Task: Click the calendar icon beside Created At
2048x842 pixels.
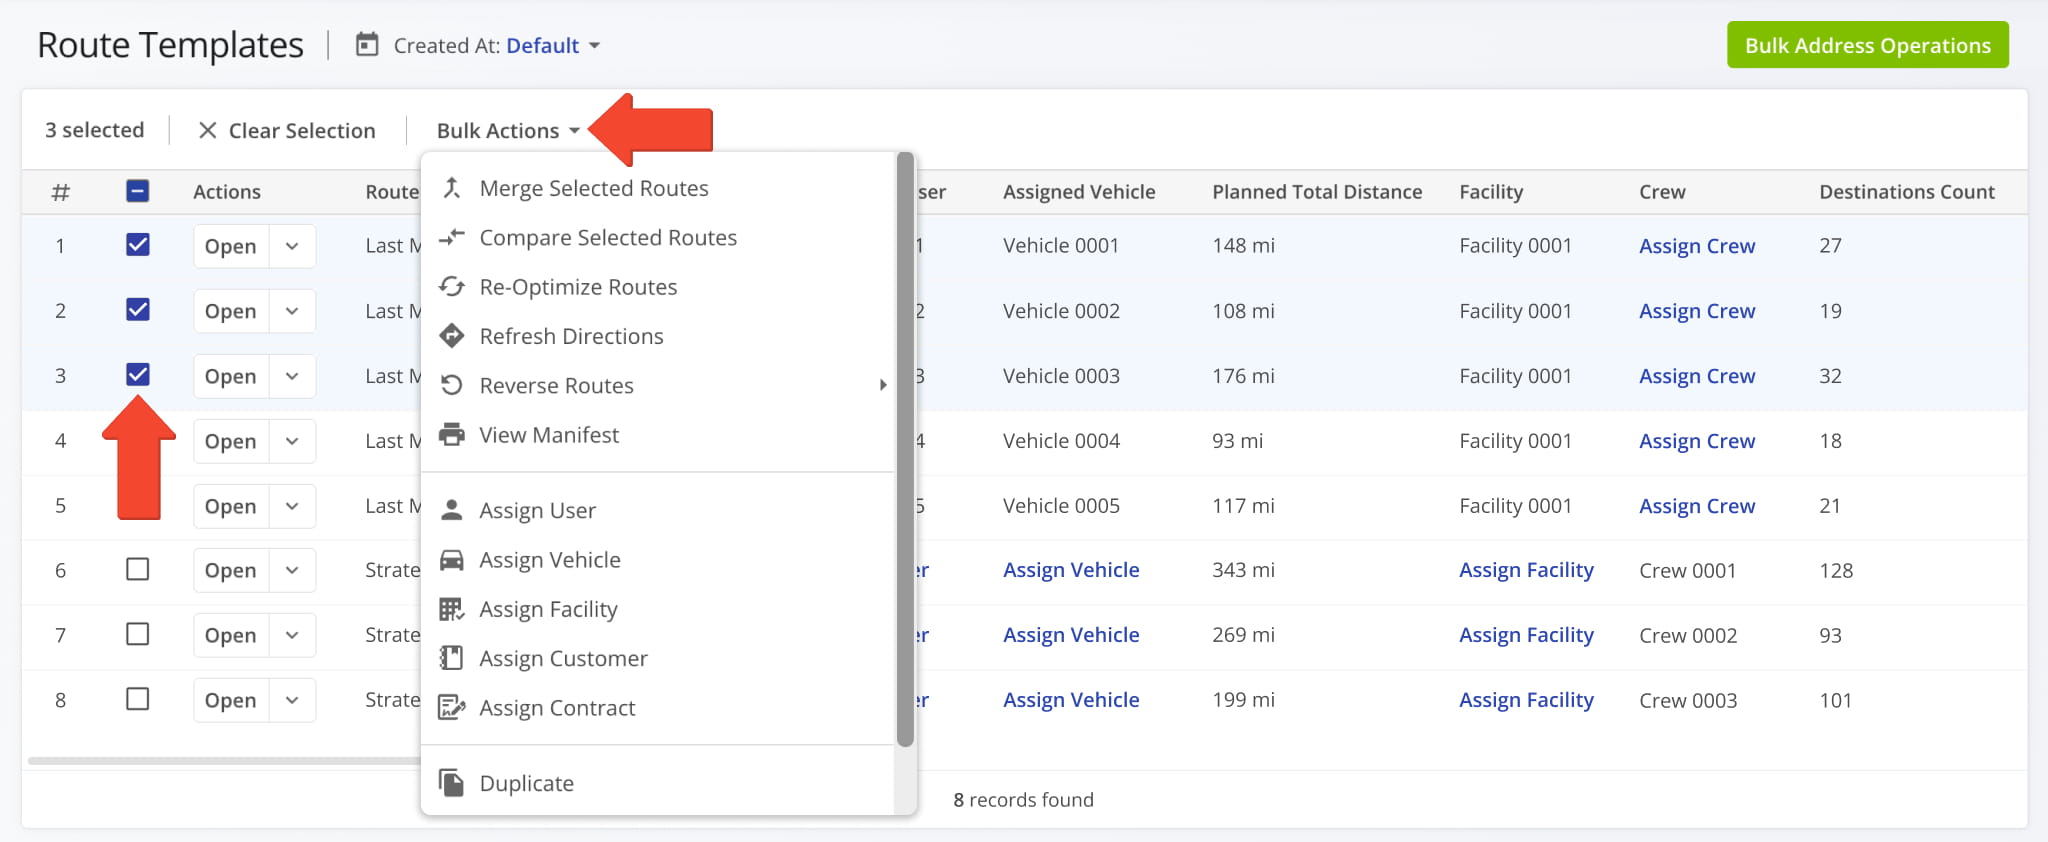Action: pyautogui.click(x=367, y=45)
